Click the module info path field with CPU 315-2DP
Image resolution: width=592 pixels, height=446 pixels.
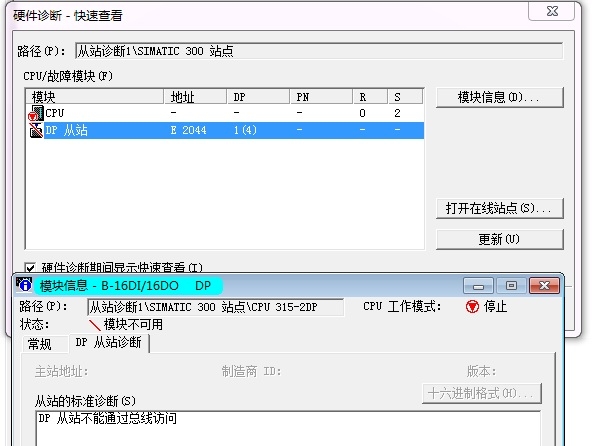click(215, 307)
